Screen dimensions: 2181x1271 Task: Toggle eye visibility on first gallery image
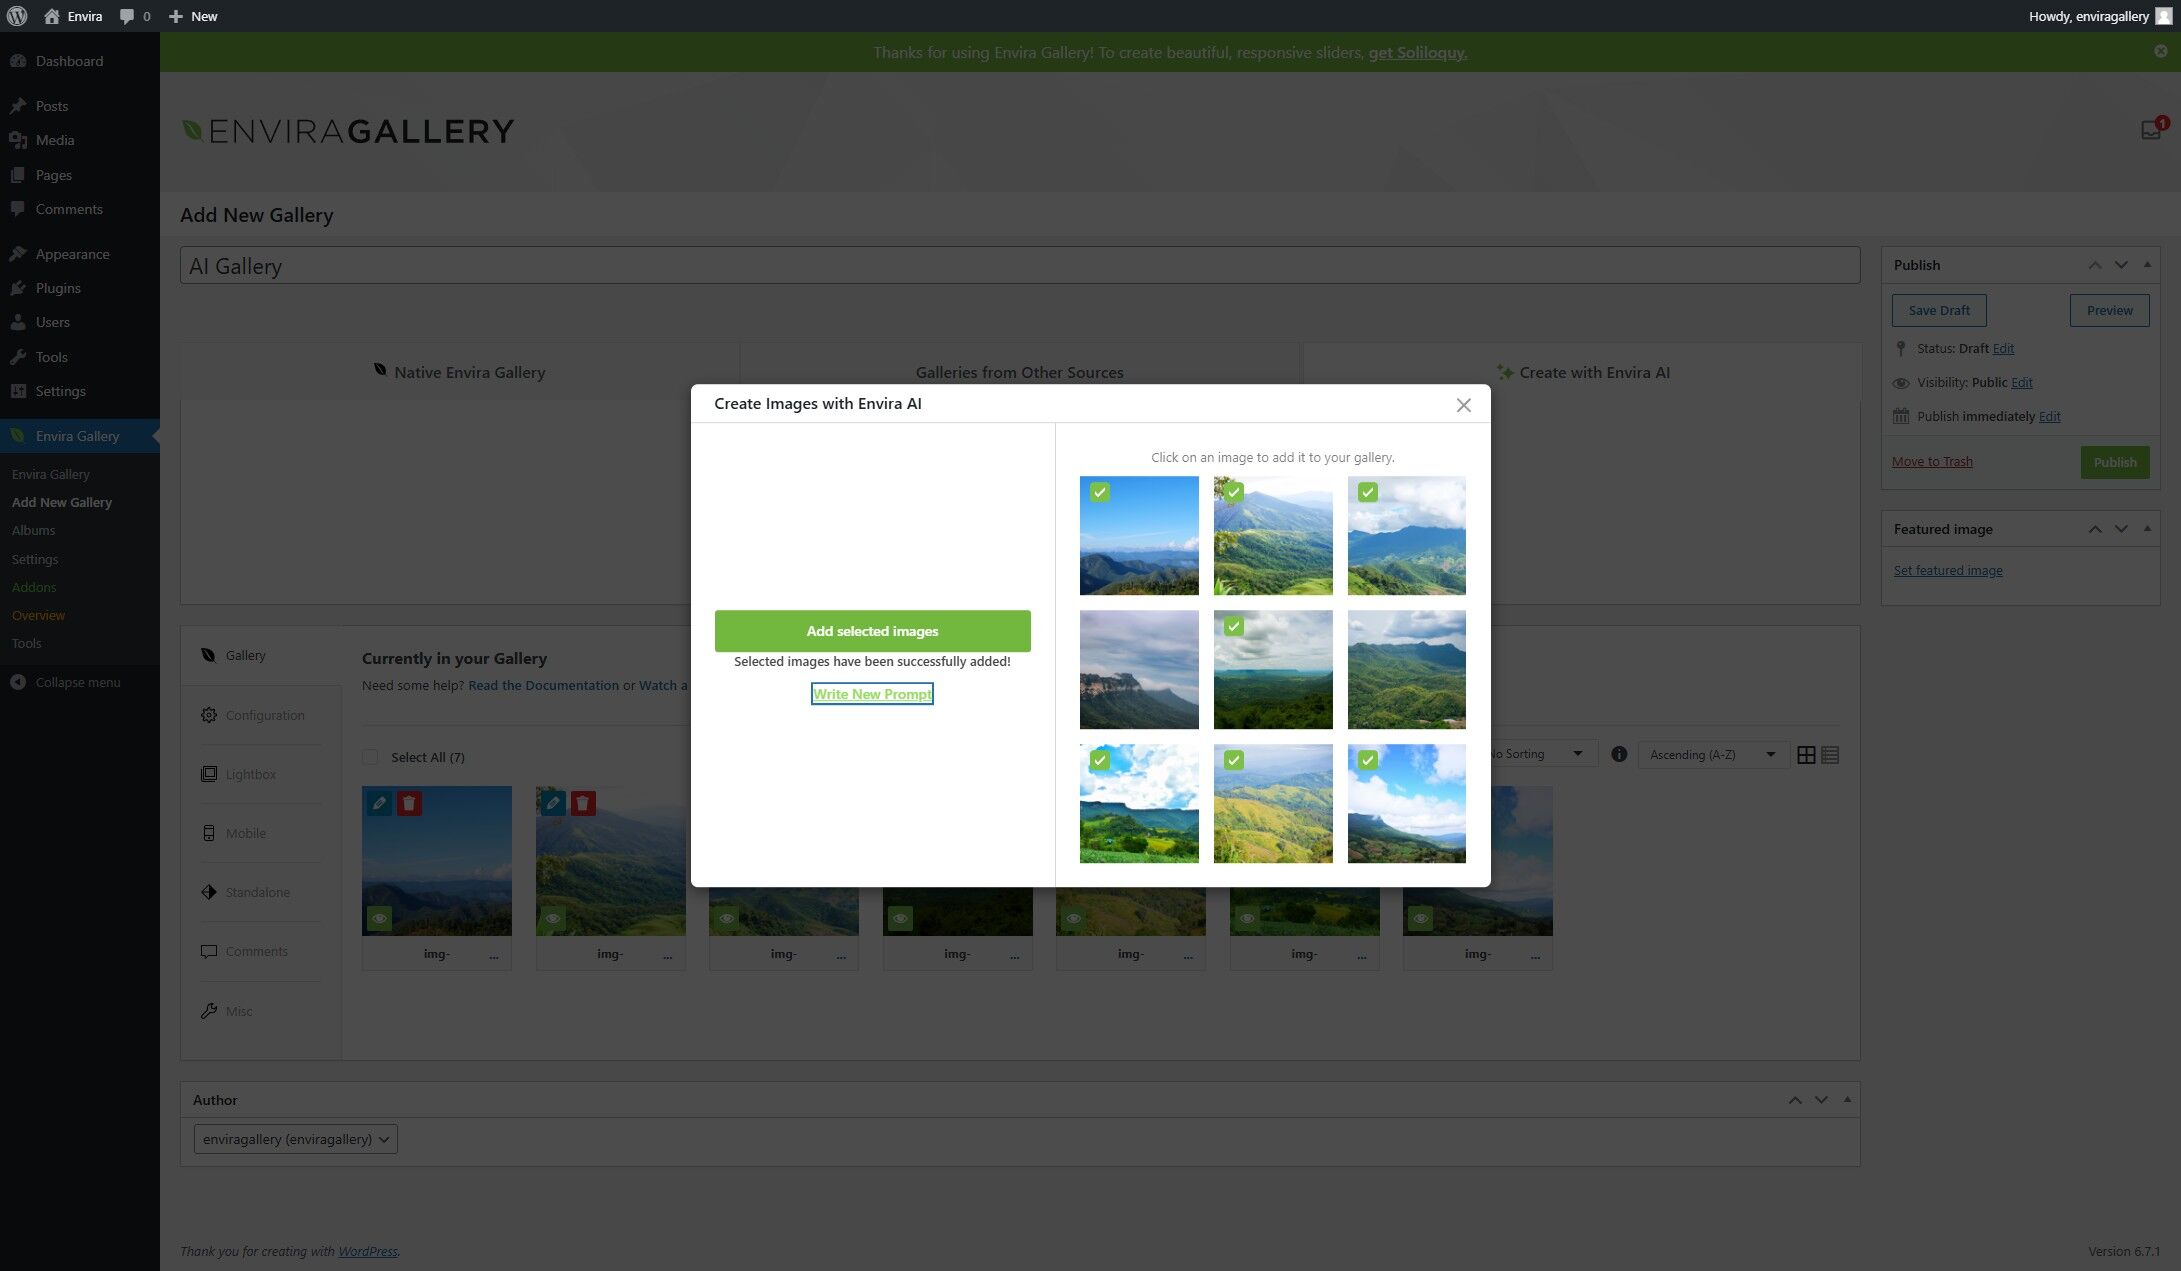coord(379,918)
